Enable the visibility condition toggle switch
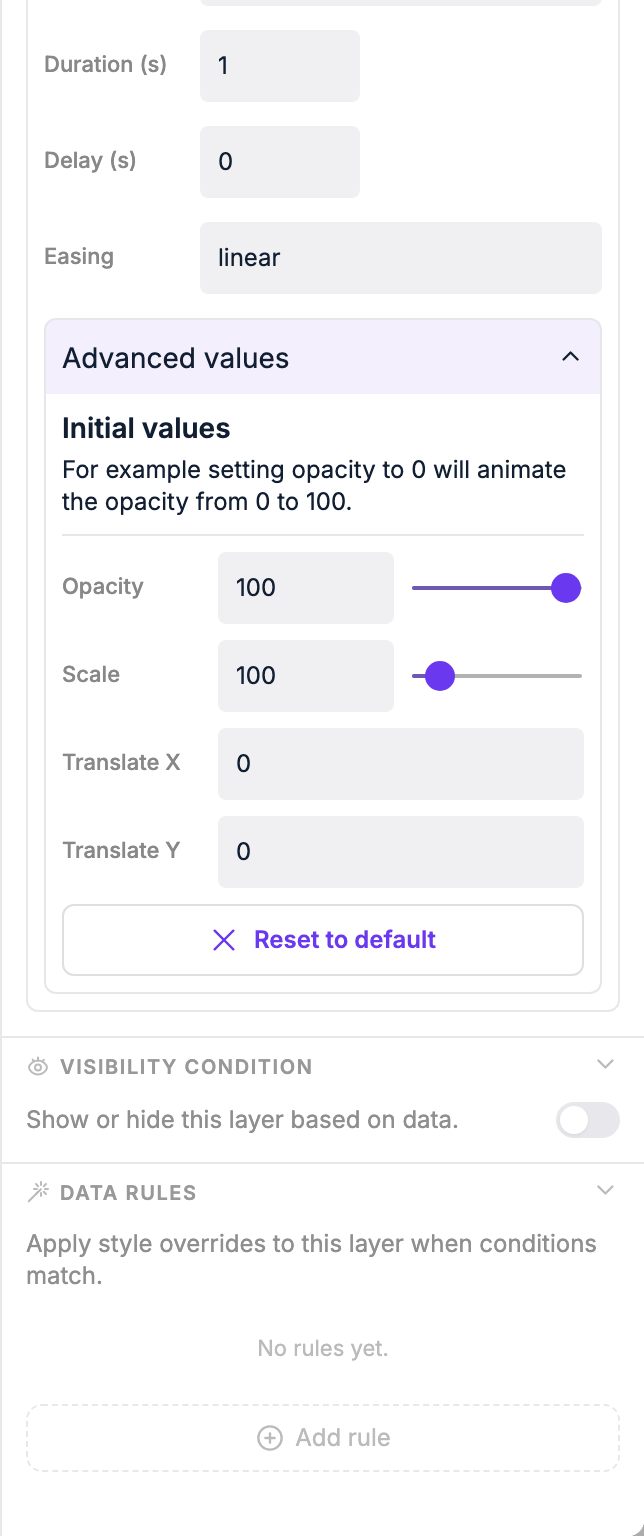This screenshot has height=1536, width=644. 588,1120
